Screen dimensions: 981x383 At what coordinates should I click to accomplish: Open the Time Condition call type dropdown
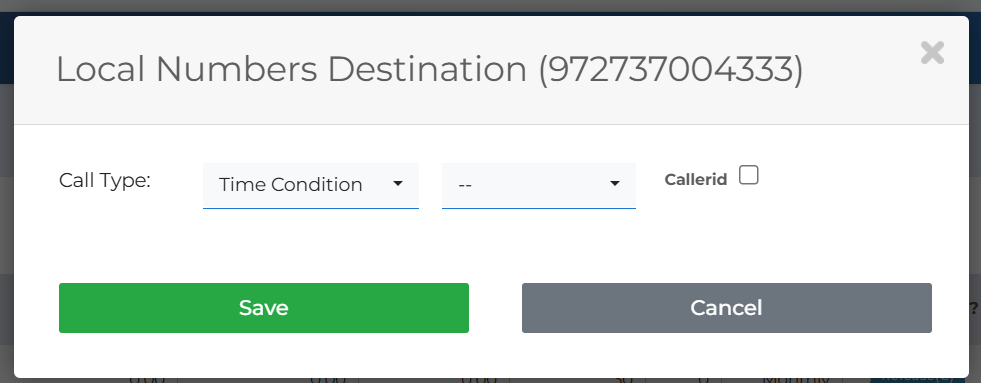pos(311,185)
